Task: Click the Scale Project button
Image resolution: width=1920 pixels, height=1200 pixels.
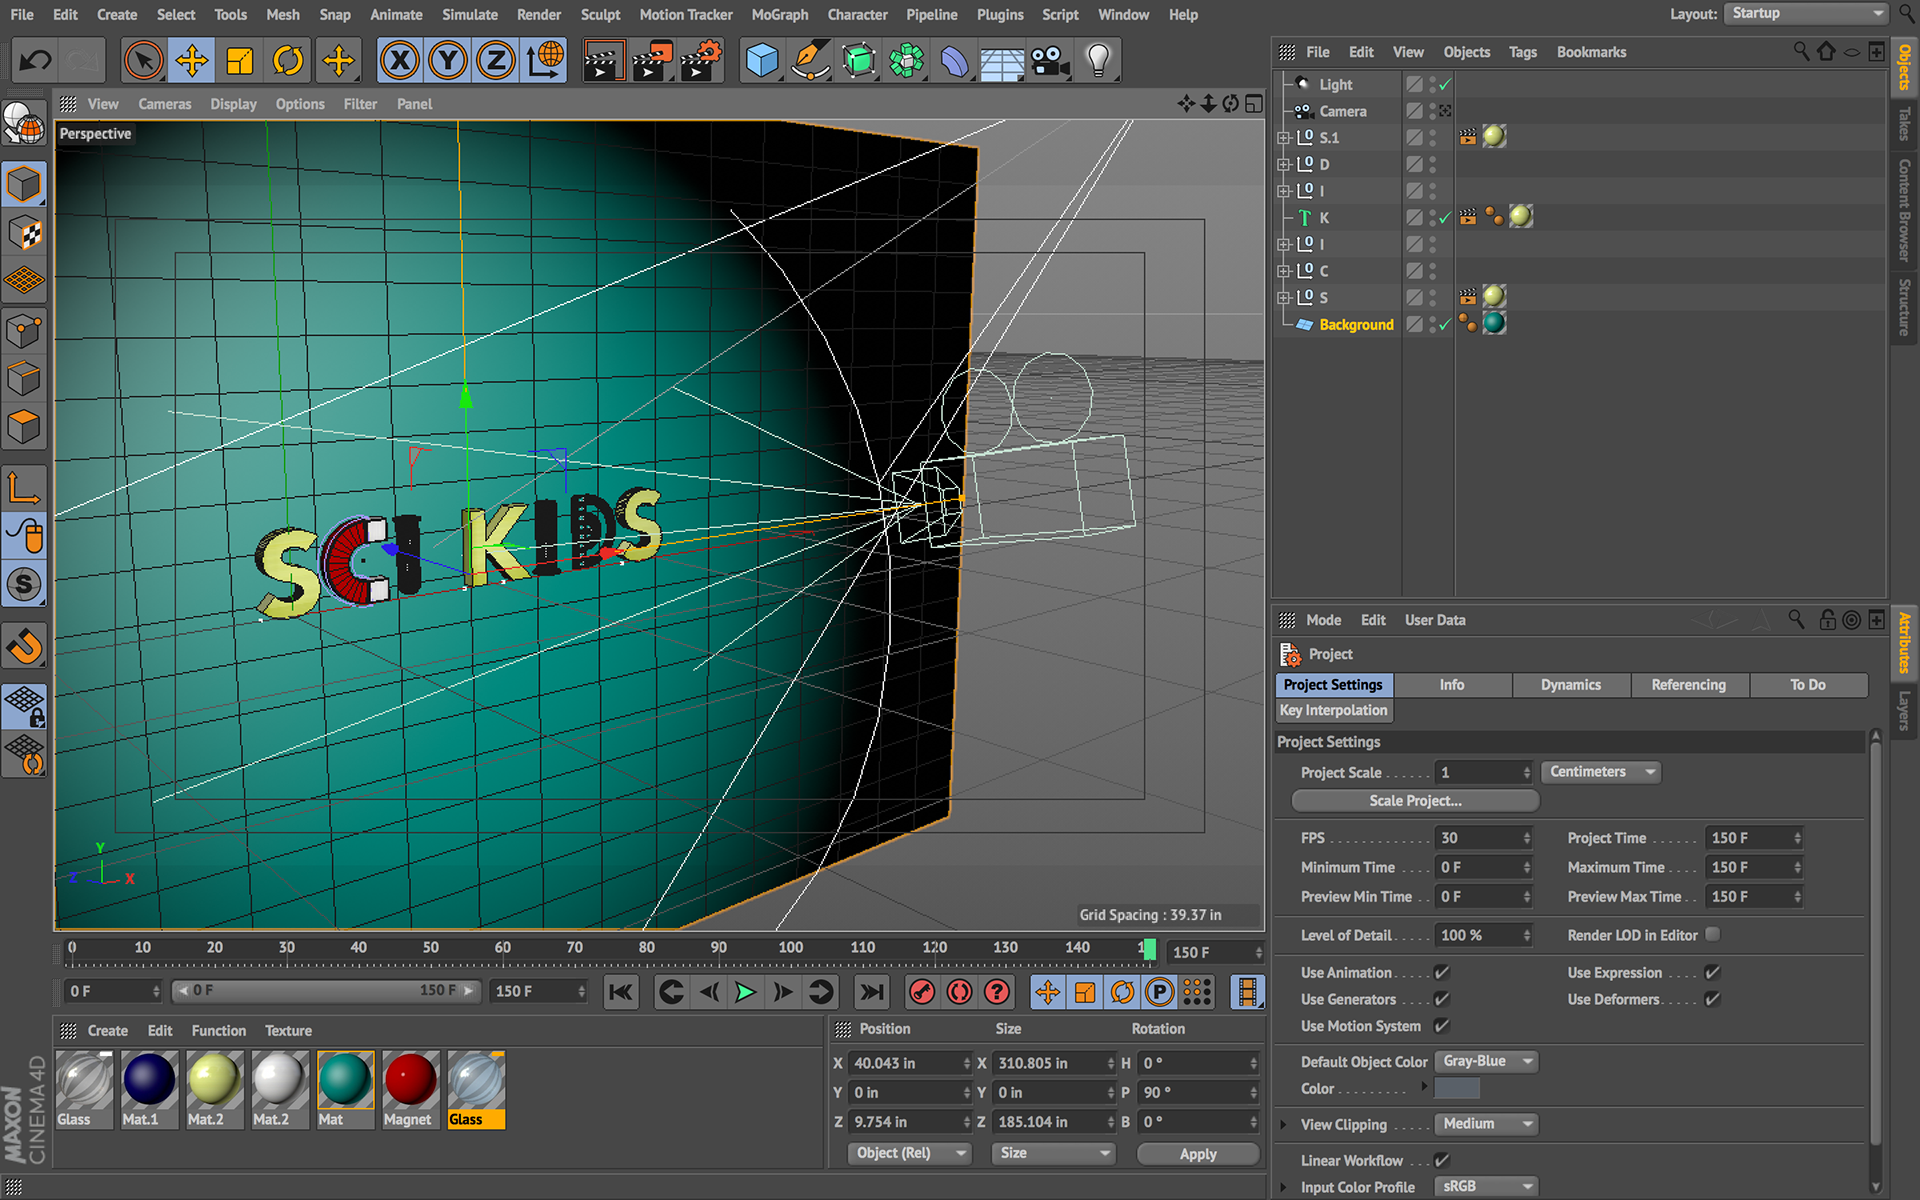Action: click(1414, 801)
